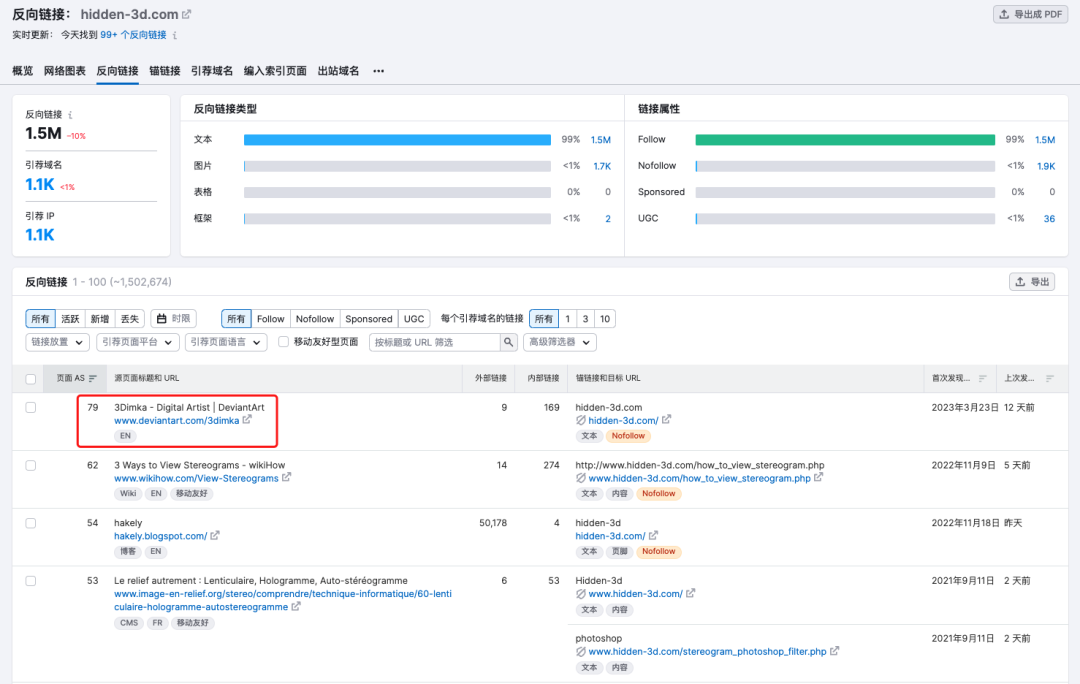Filter backlinks by "丢失" status
The image size is (1080, 684).
click(129, 319)
